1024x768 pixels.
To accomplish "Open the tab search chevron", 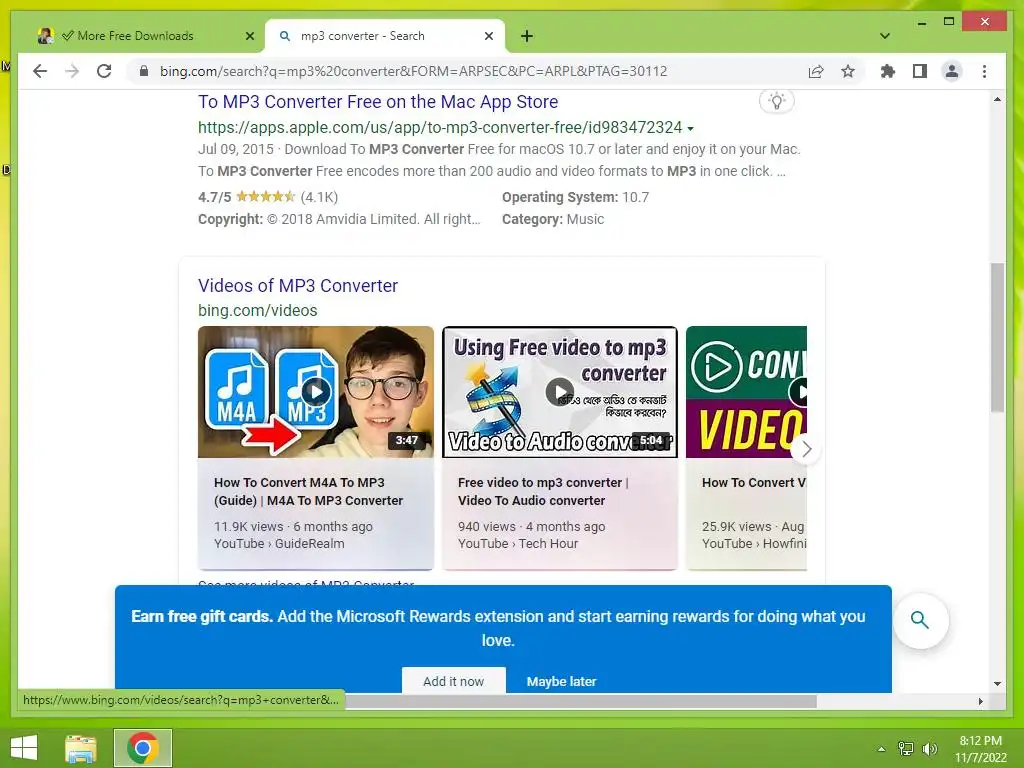I will [x=885, y=36].
